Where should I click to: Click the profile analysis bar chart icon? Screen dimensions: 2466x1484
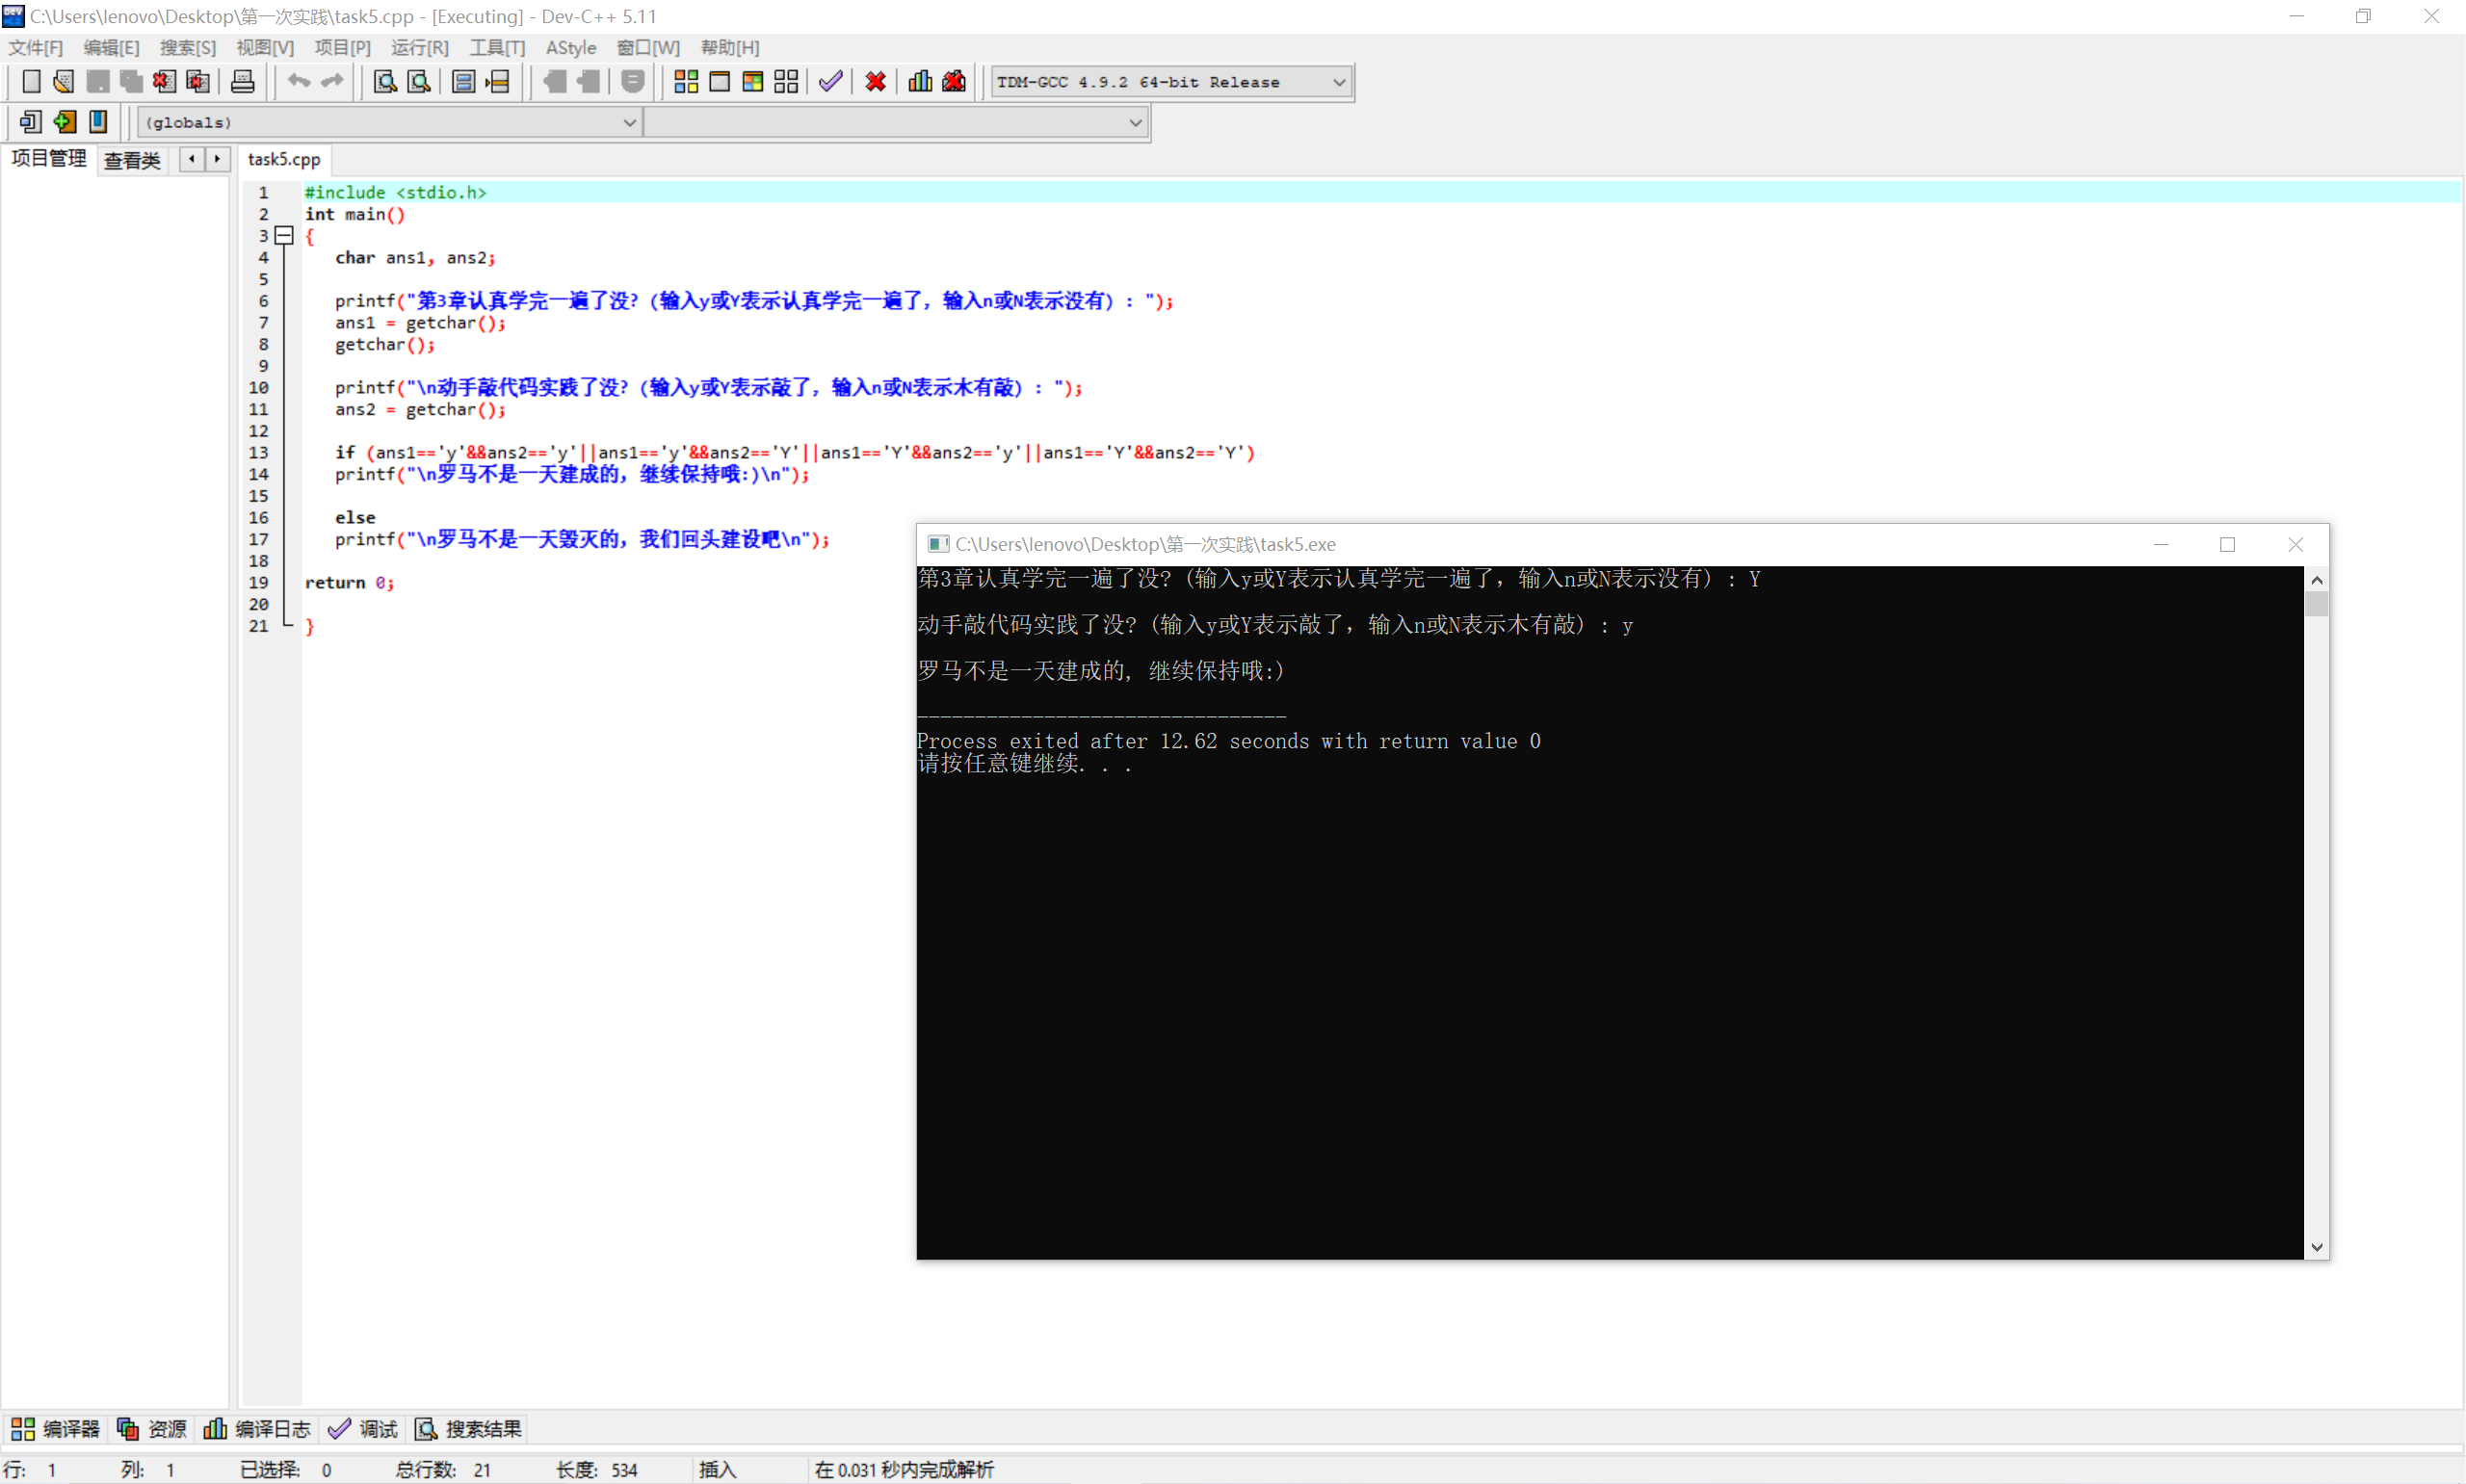[x=919, y=82]
